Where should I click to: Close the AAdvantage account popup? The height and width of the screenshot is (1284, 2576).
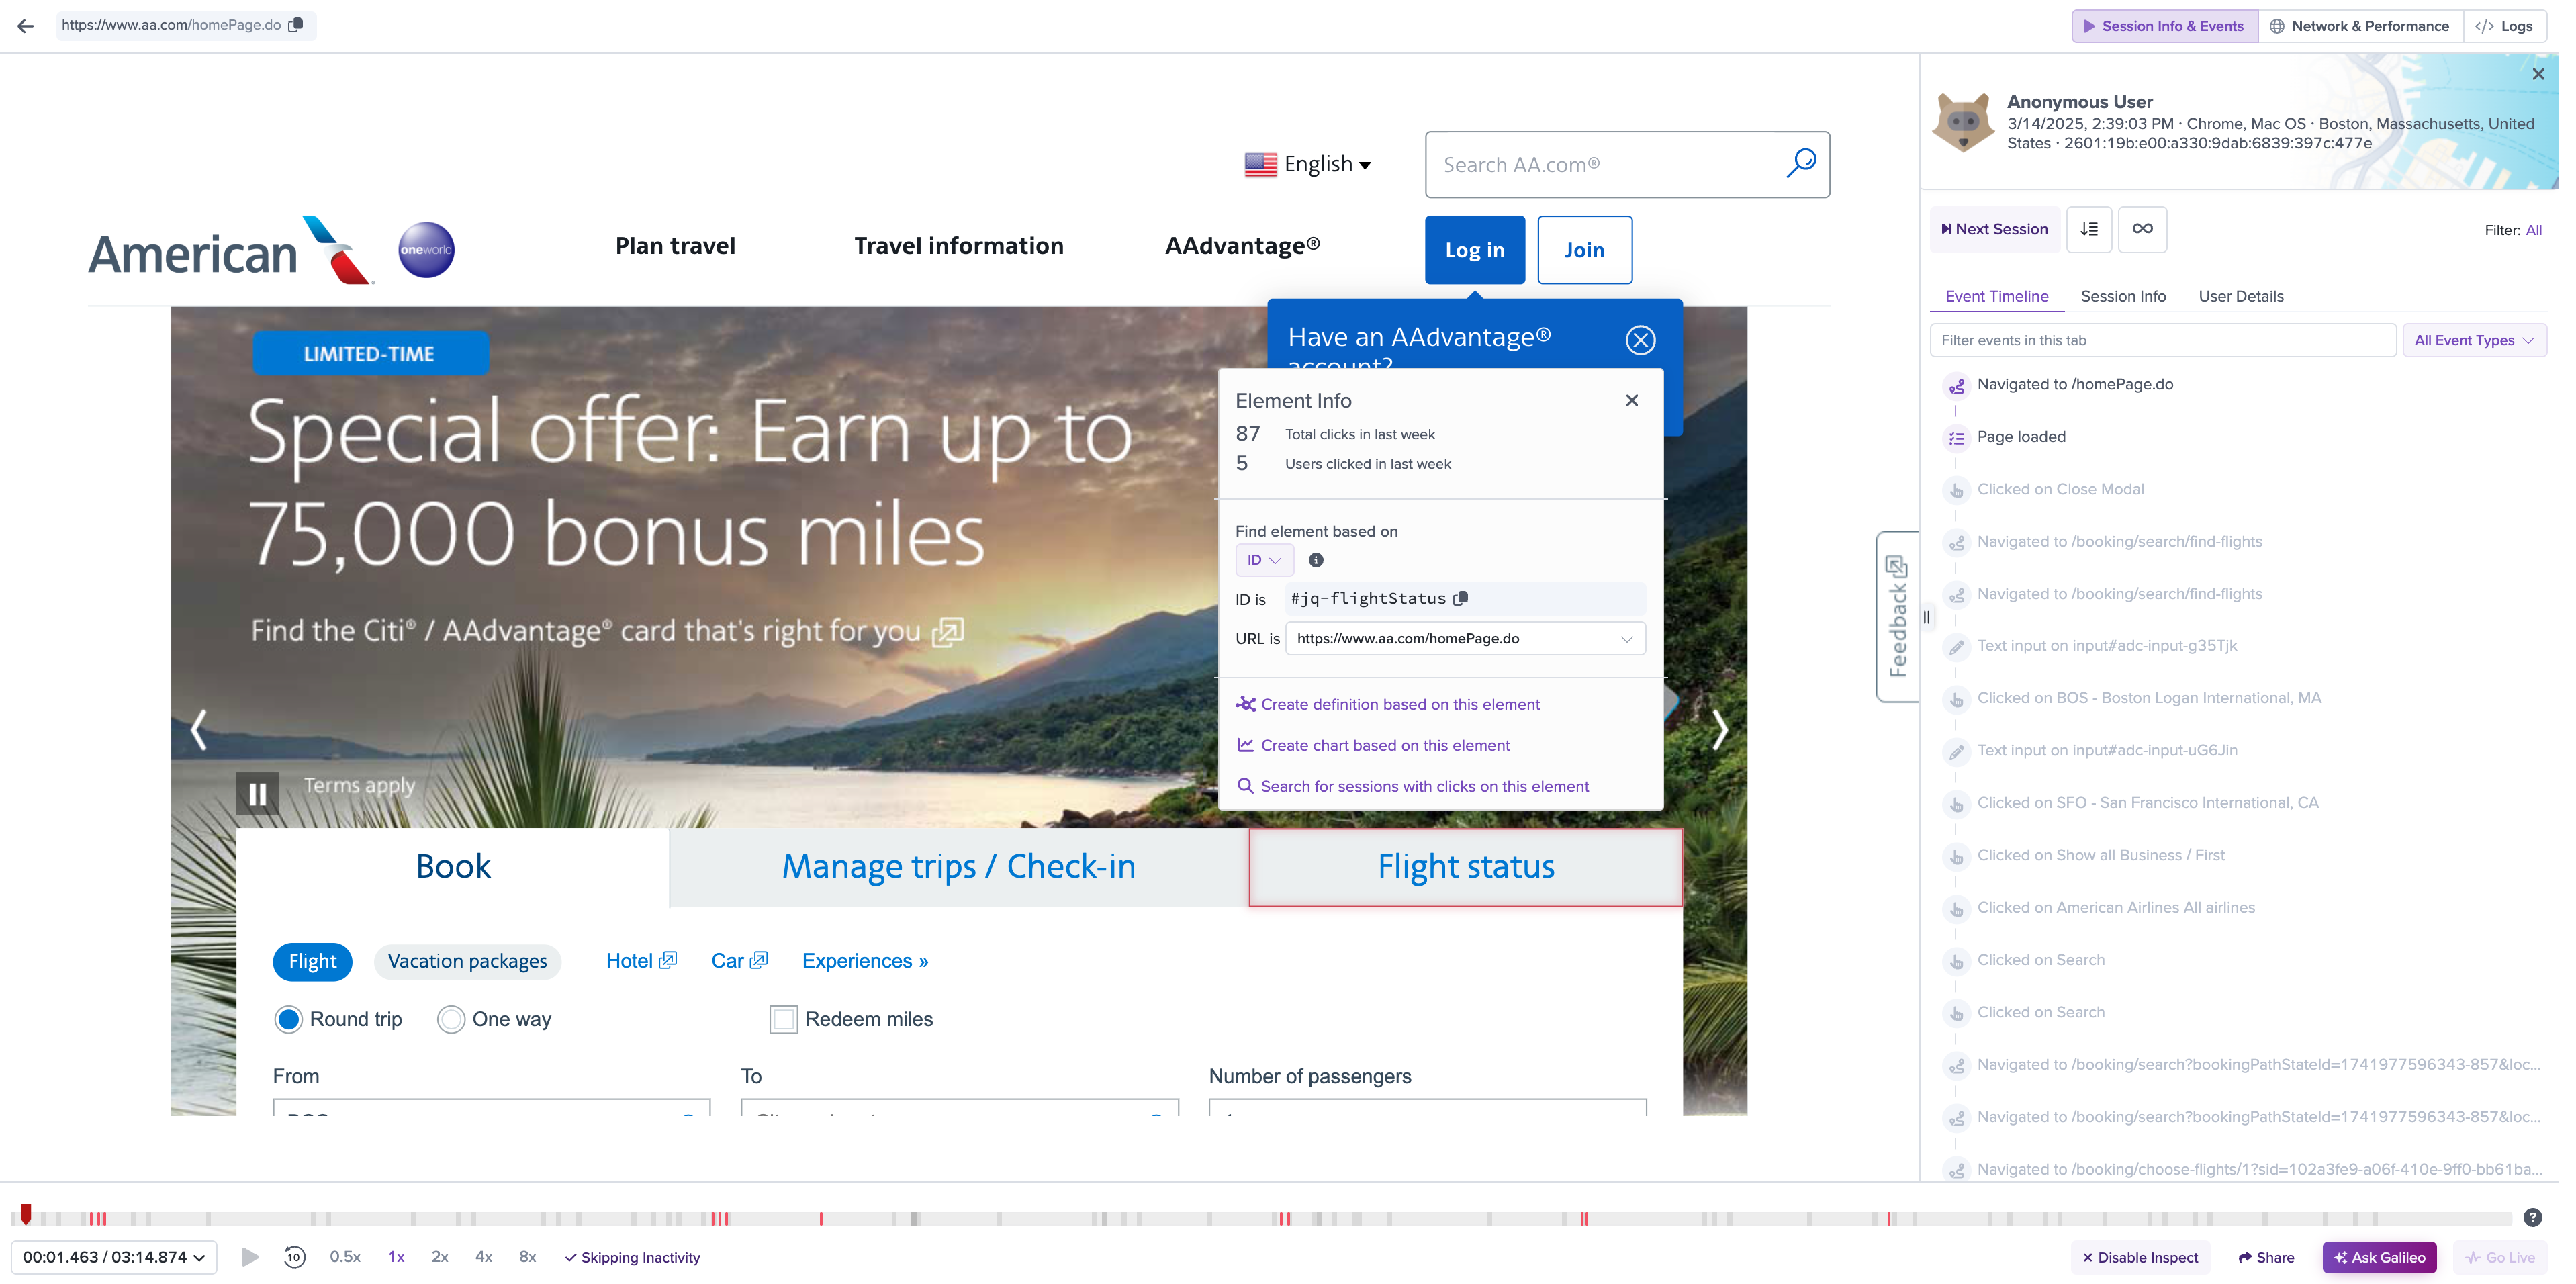tap(1640, 340)
